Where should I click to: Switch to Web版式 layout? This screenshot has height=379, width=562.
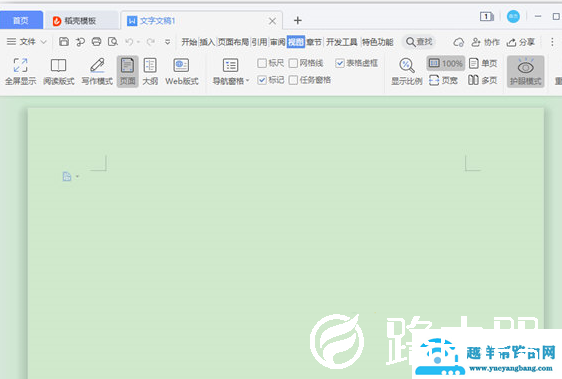182,72
